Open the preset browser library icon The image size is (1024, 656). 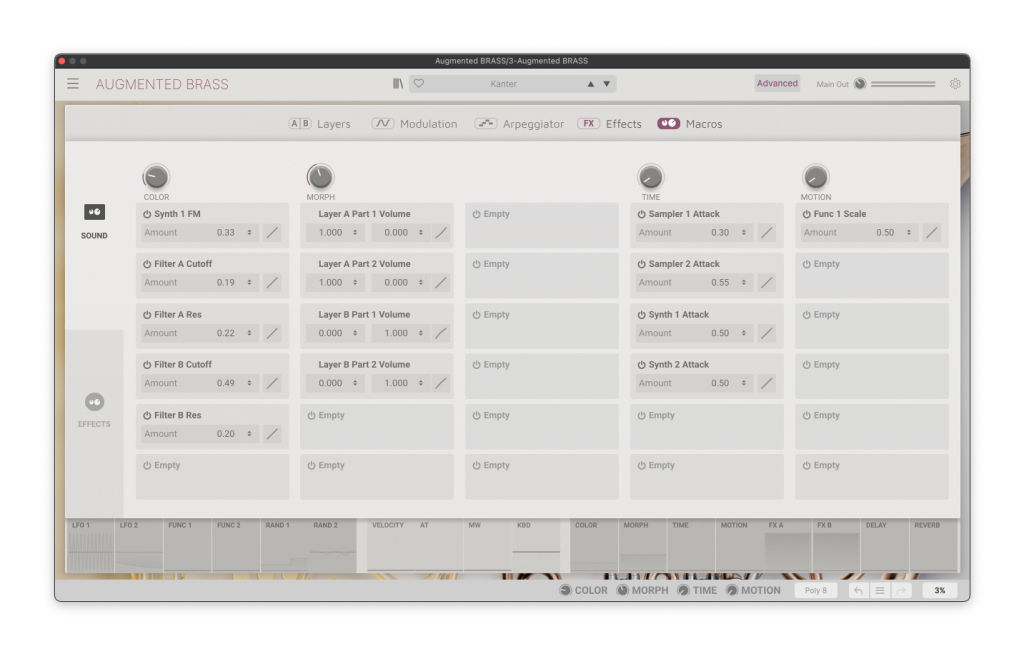[x=398, y=84]
